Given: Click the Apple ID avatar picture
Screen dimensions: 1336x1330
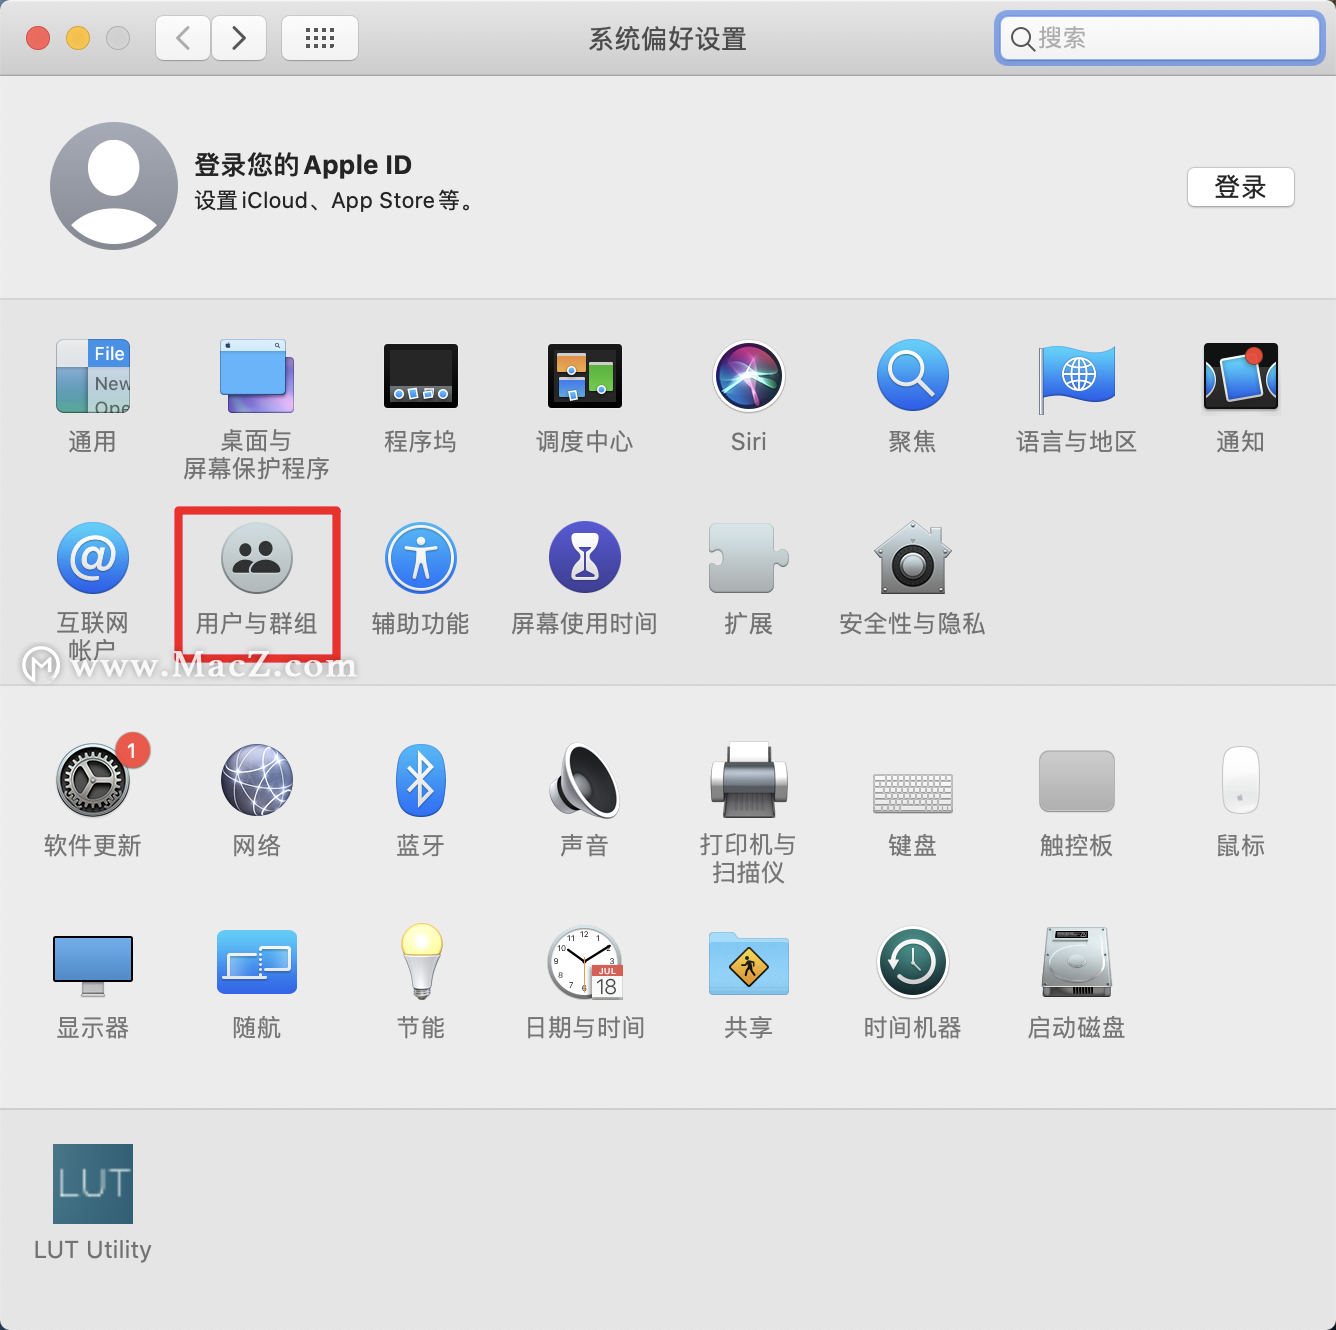Looking at the screenshot, I should coord(114,186).
